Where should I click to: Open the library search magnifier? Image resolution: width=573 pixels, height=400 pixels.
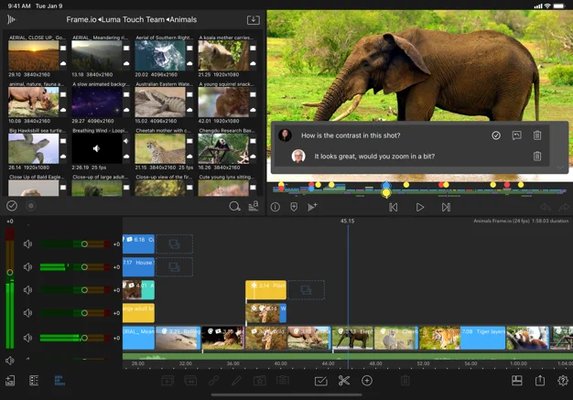point(234,206)
